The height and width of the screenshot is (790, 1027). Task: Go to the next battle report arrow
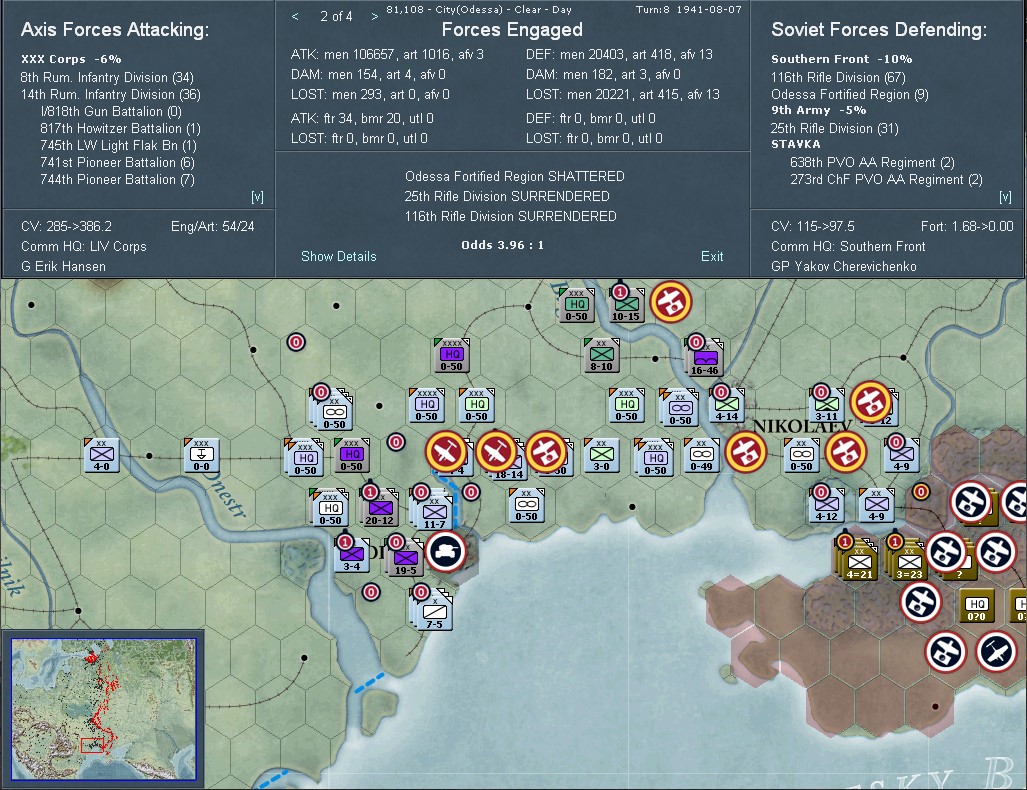point(375,16)
